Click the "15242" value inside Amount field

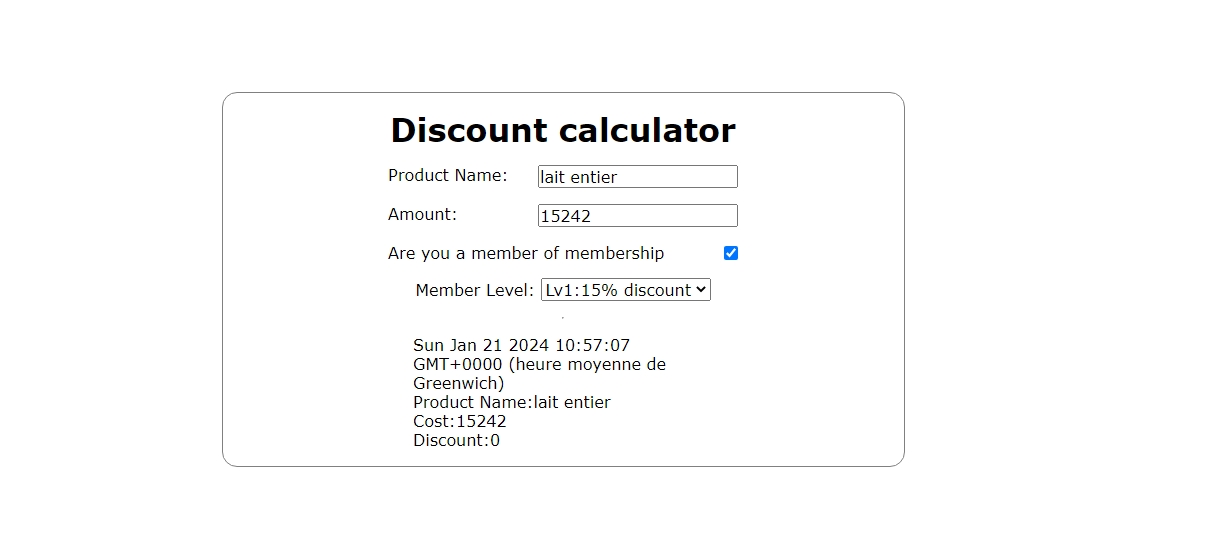click(x=566, y=216)
